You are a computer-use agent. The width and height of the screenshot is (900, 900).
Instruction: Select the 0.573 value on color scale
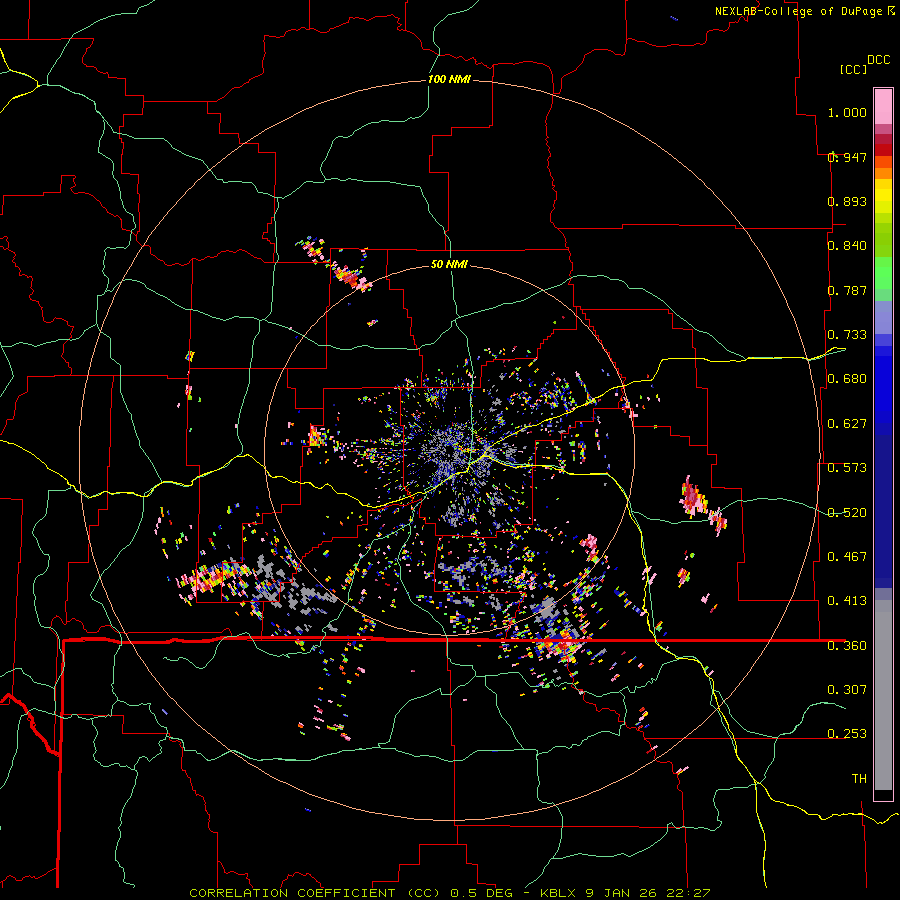[x=847, y=468]
